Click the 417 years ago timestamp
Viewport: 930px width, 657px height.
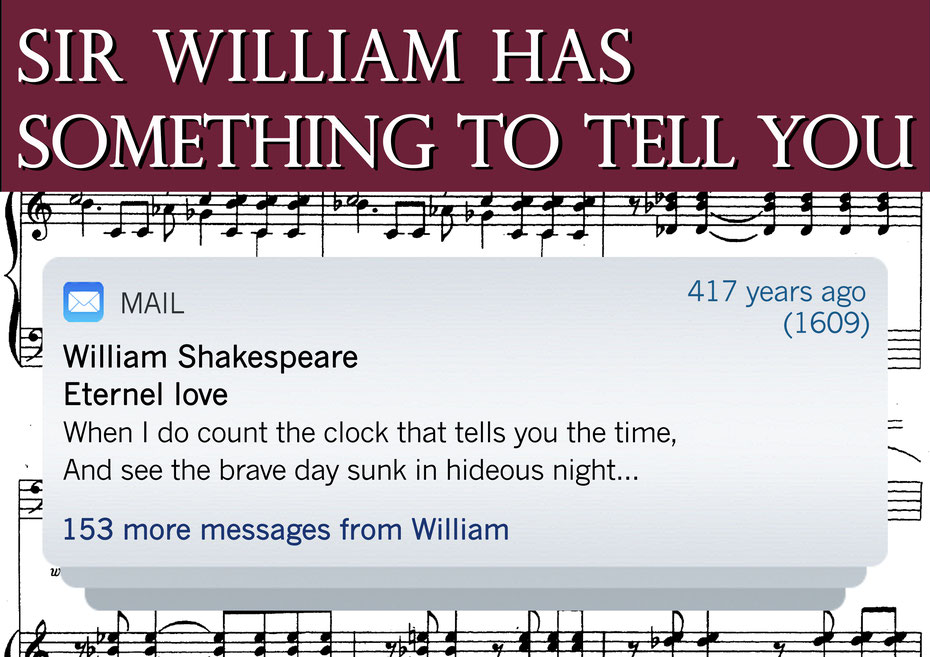pos(777,292)
